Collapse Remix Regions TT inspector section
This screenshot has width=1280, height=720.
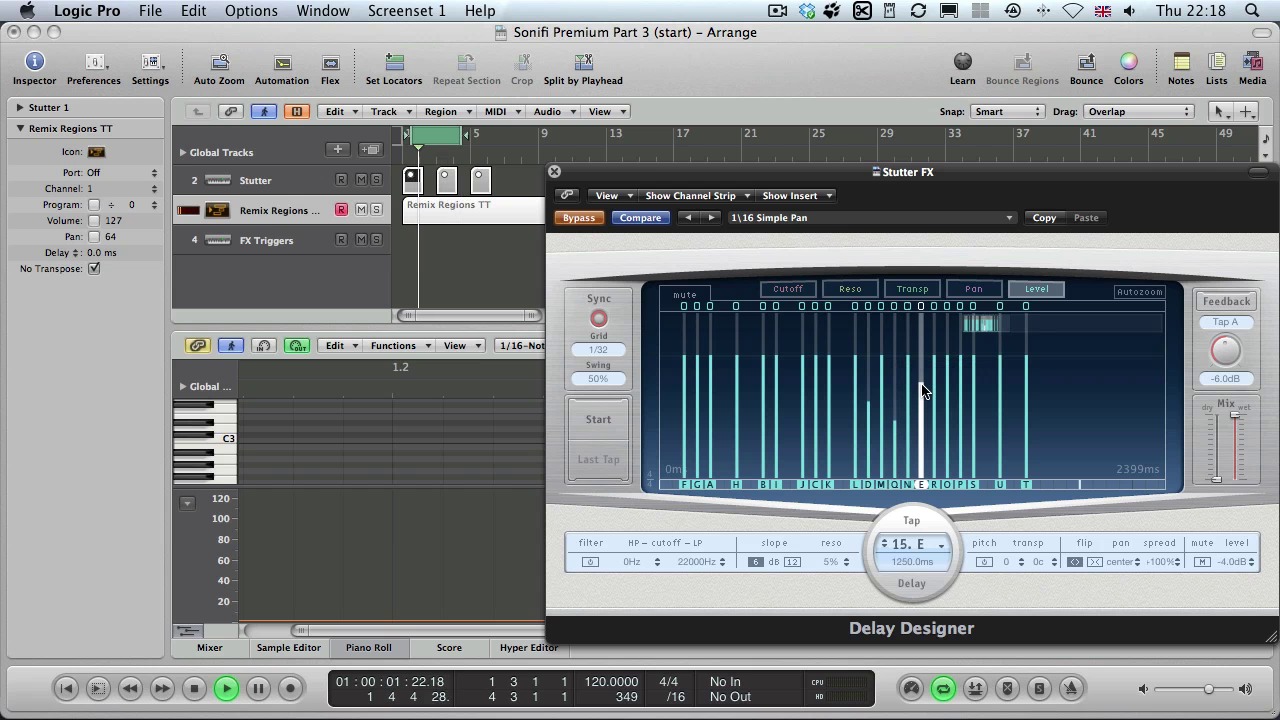pos(20,128)
